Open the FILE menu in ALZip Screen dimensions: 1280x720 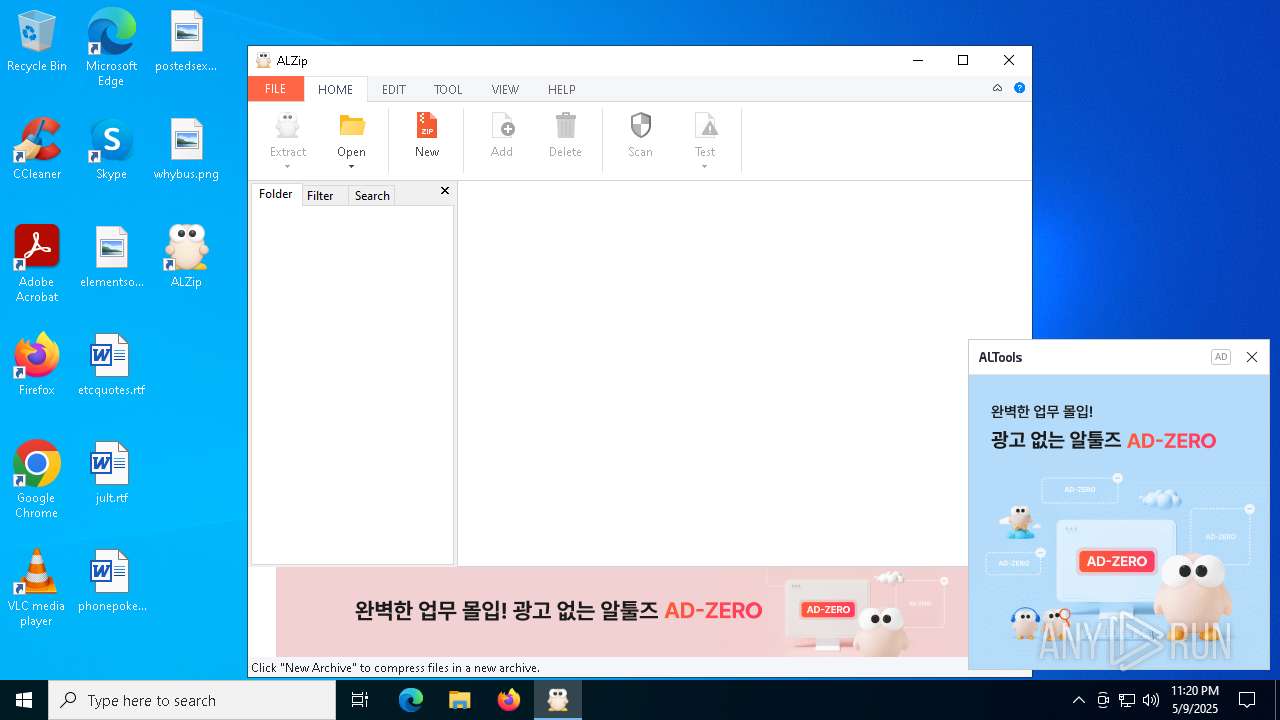tap(276, 89)
